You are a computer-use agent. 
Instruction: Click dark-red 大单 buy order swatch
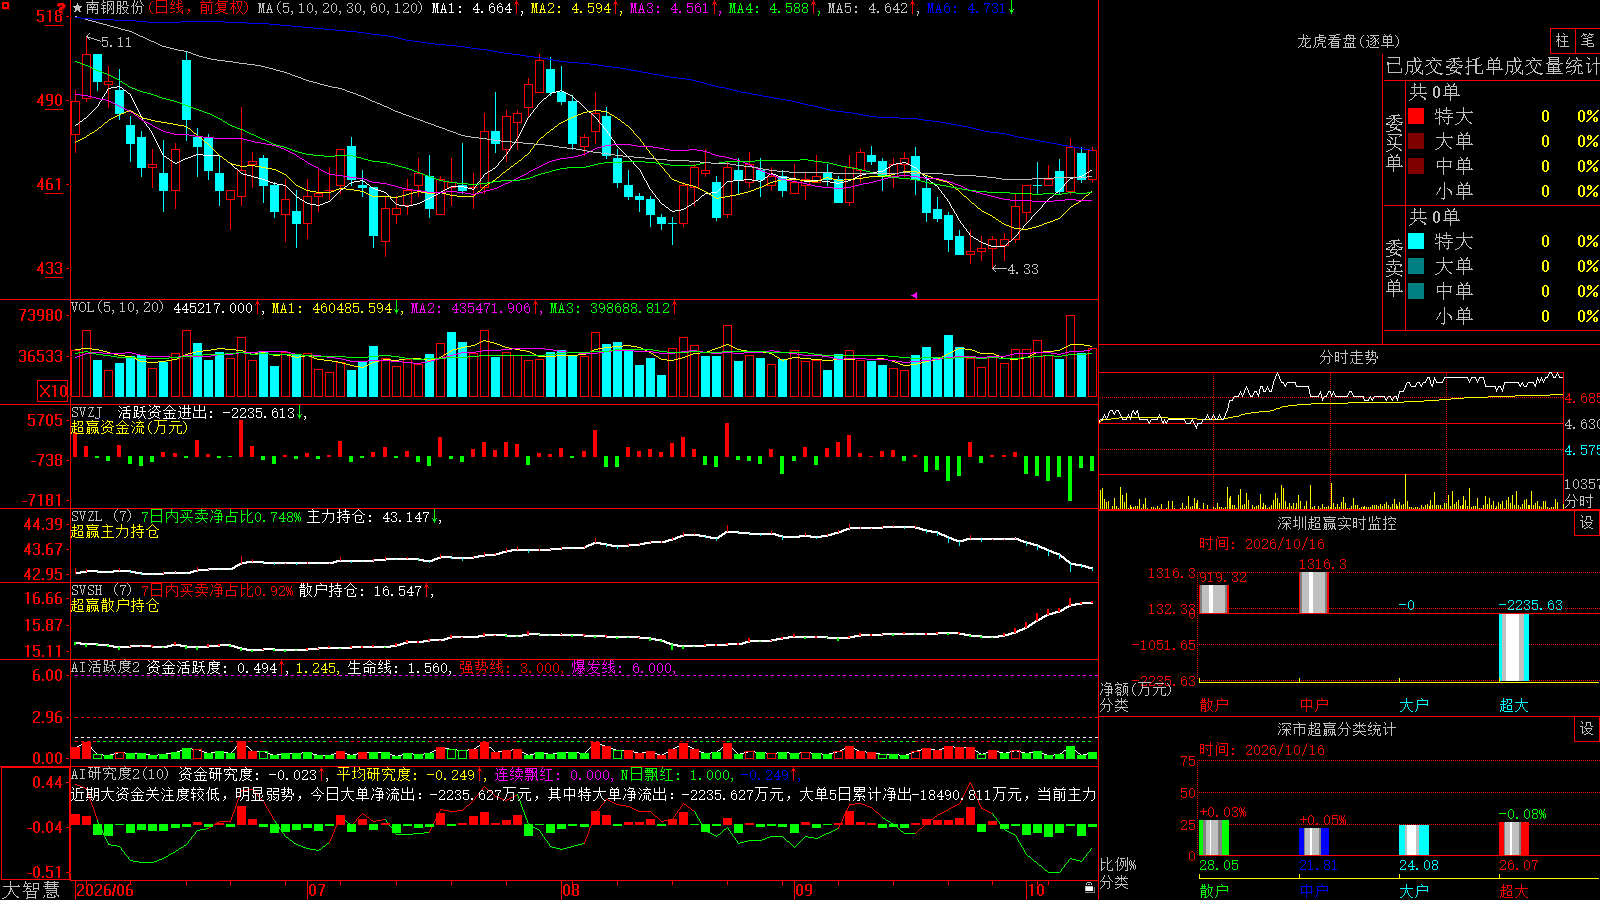1416,141
